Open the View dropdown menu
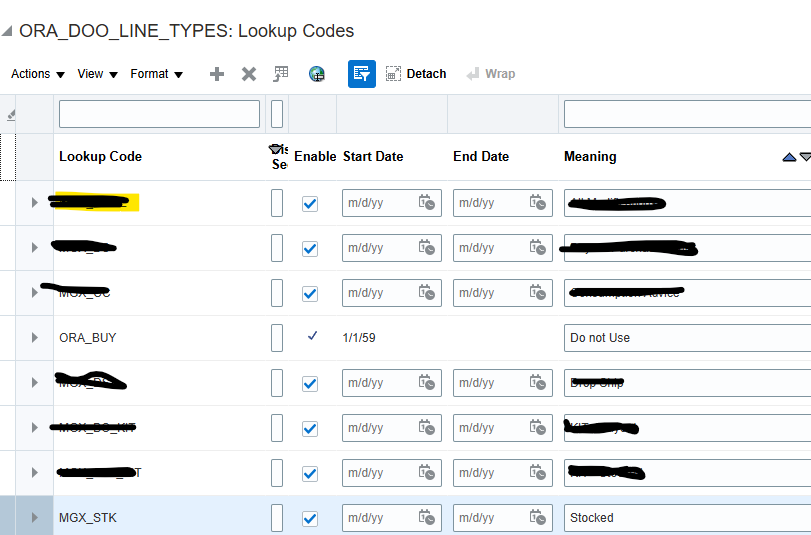The height and width of the screenshot is (535, 811). (x=98, y=74)
